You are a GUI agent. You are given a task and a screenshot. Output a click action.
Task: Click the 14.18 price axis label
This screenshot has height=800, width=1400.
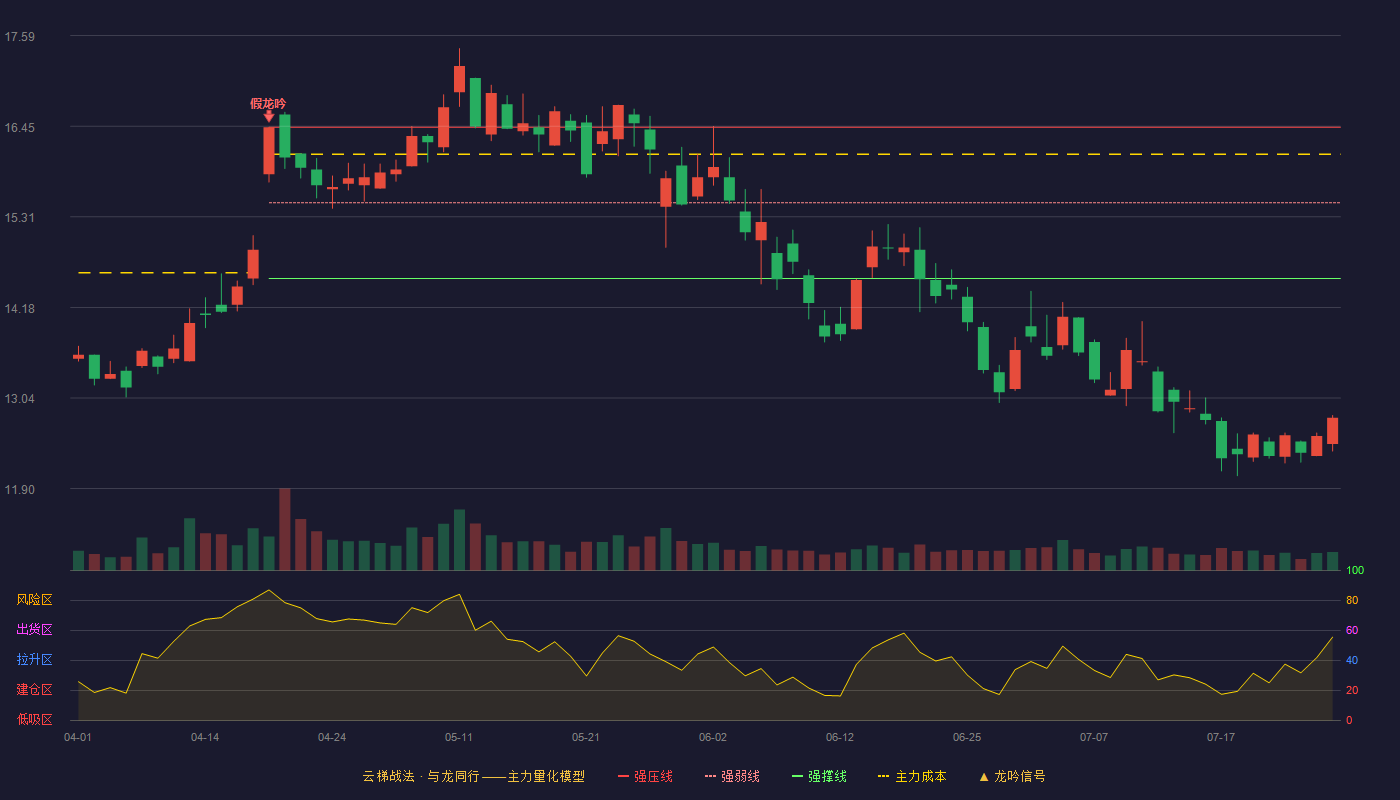point(20,309)
